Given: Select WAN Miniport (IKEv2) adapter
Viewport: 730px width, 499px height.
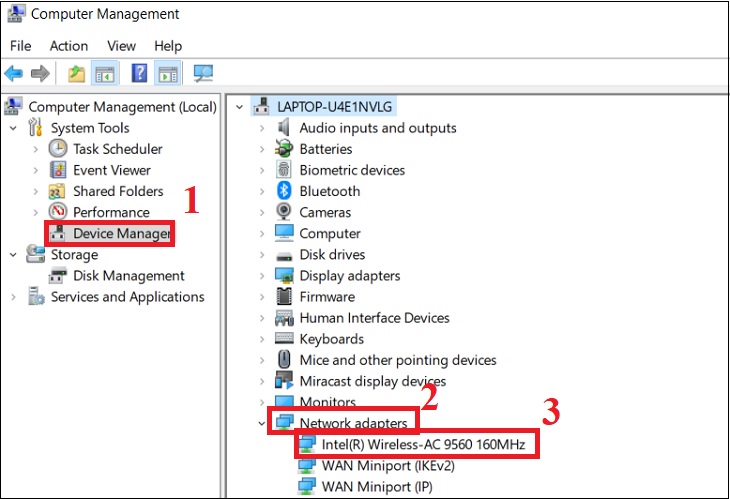Looking at the screenshot, I should click(388, 465).
